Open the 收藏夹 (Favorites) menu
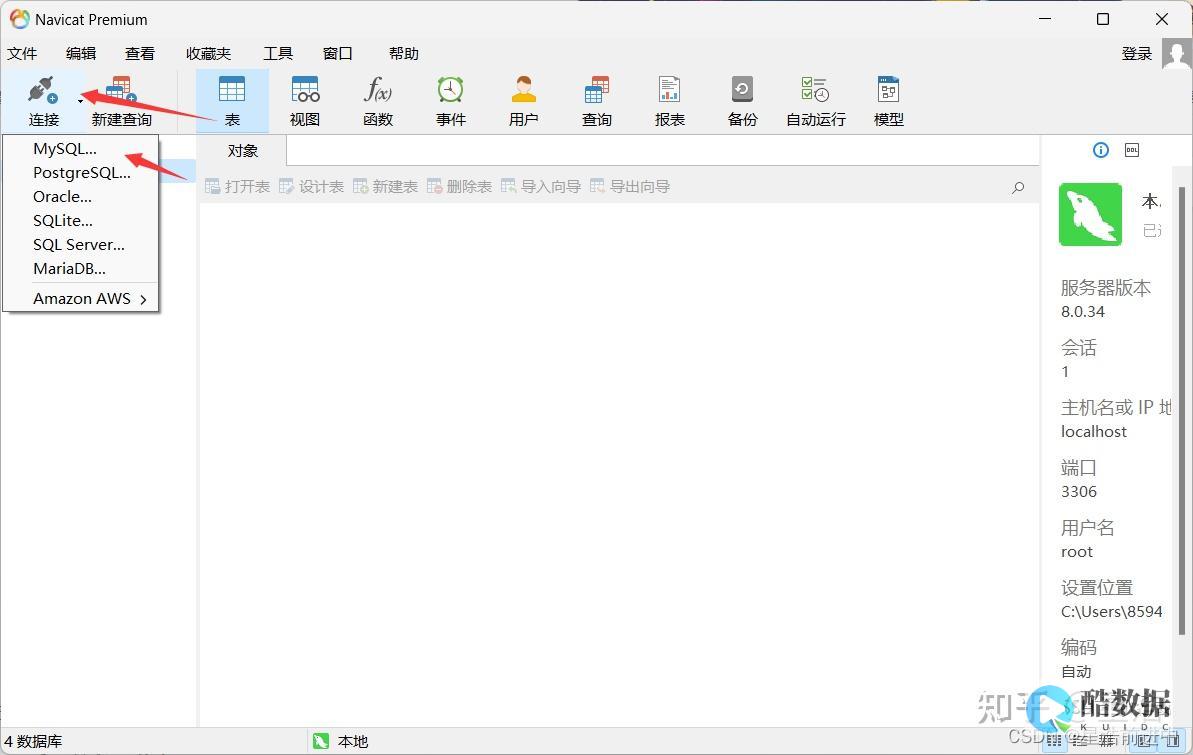Screen dimensions: 1193x755 click(208, 53)
